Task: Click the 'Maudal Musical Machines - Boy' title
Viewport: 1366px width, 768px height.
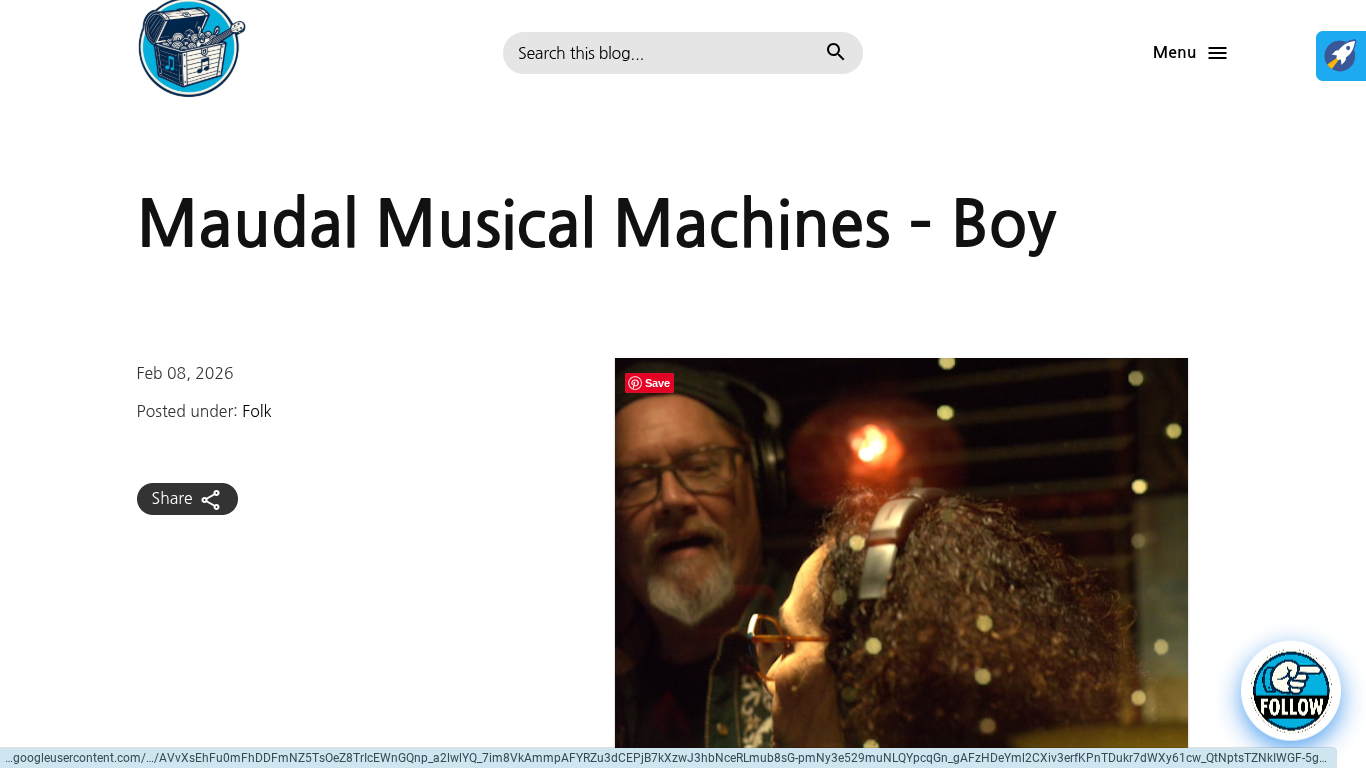Action: 596,223
